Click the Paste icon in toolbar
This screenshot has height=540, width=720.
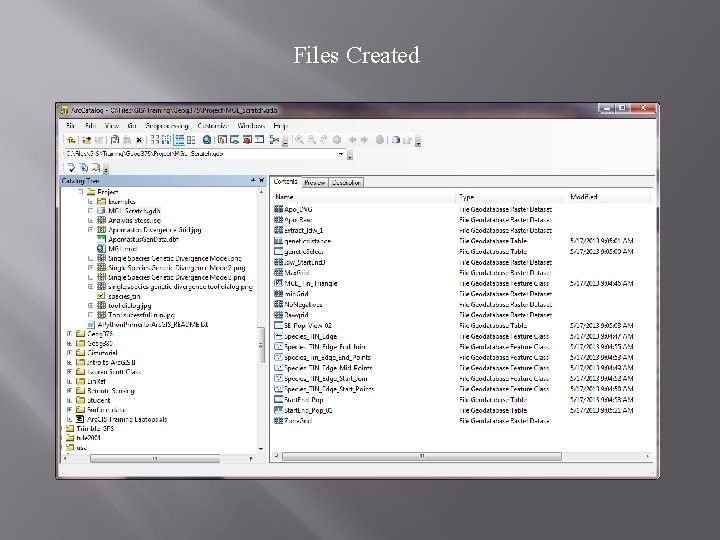[x=127, y=140]
